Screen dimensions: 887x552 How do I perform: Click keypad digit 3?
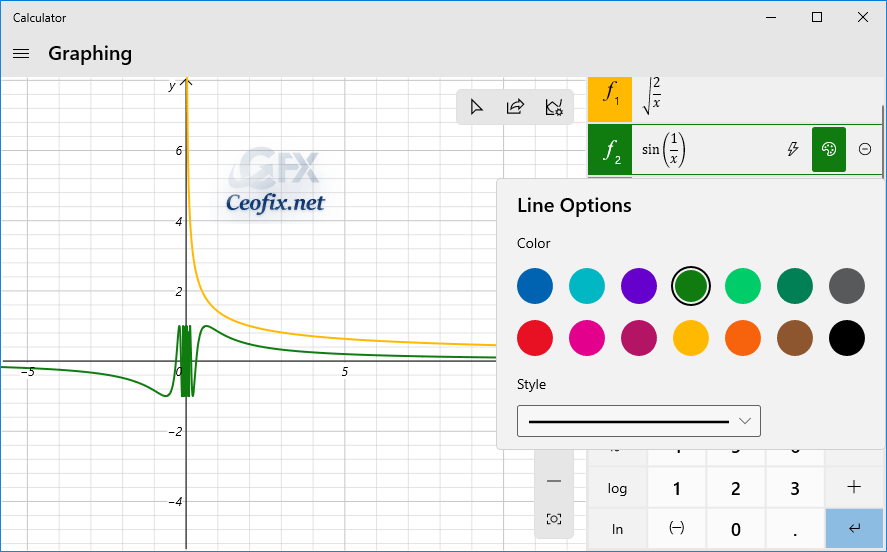click(795, 488)
